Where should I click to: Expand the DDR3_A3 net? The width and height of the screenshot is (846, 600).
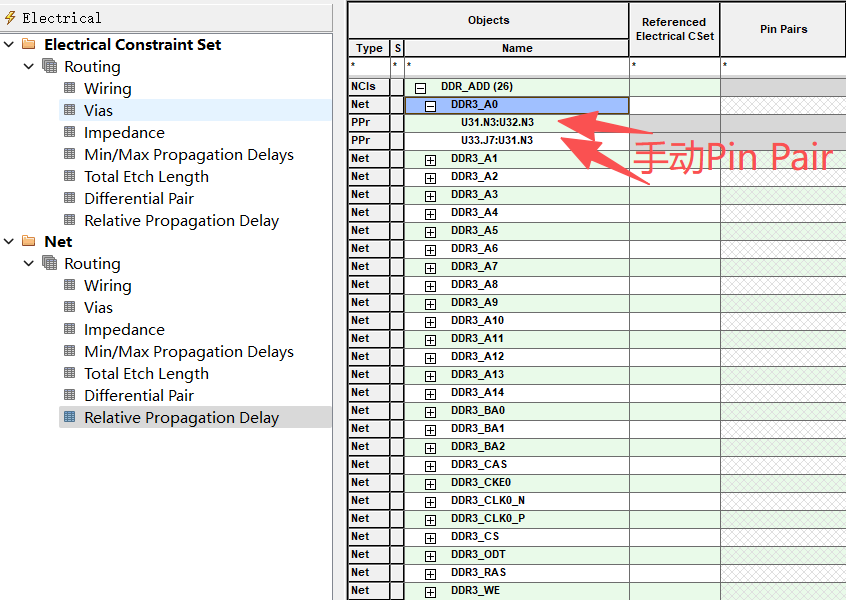pyautogui.click(x=430, y=196)
